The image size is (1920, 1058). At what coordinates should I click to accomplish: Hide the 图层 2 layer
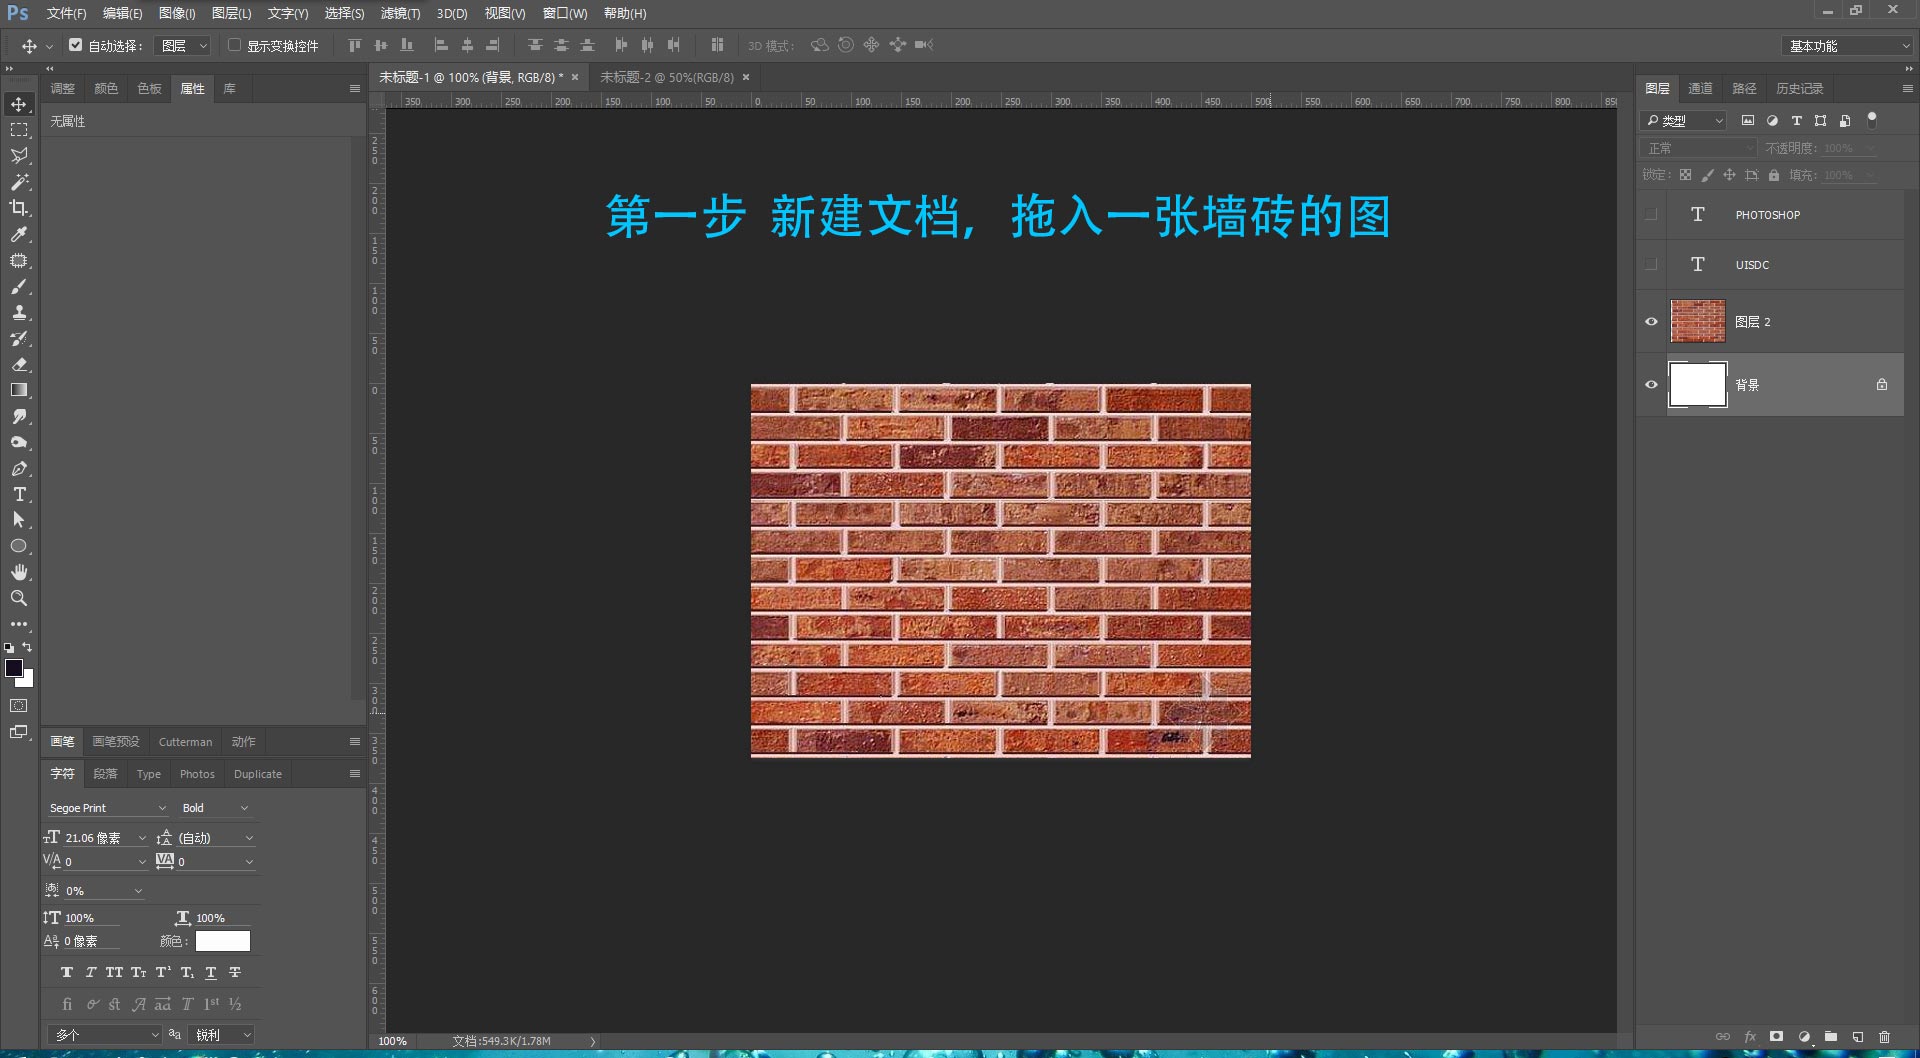point(1651,322)
